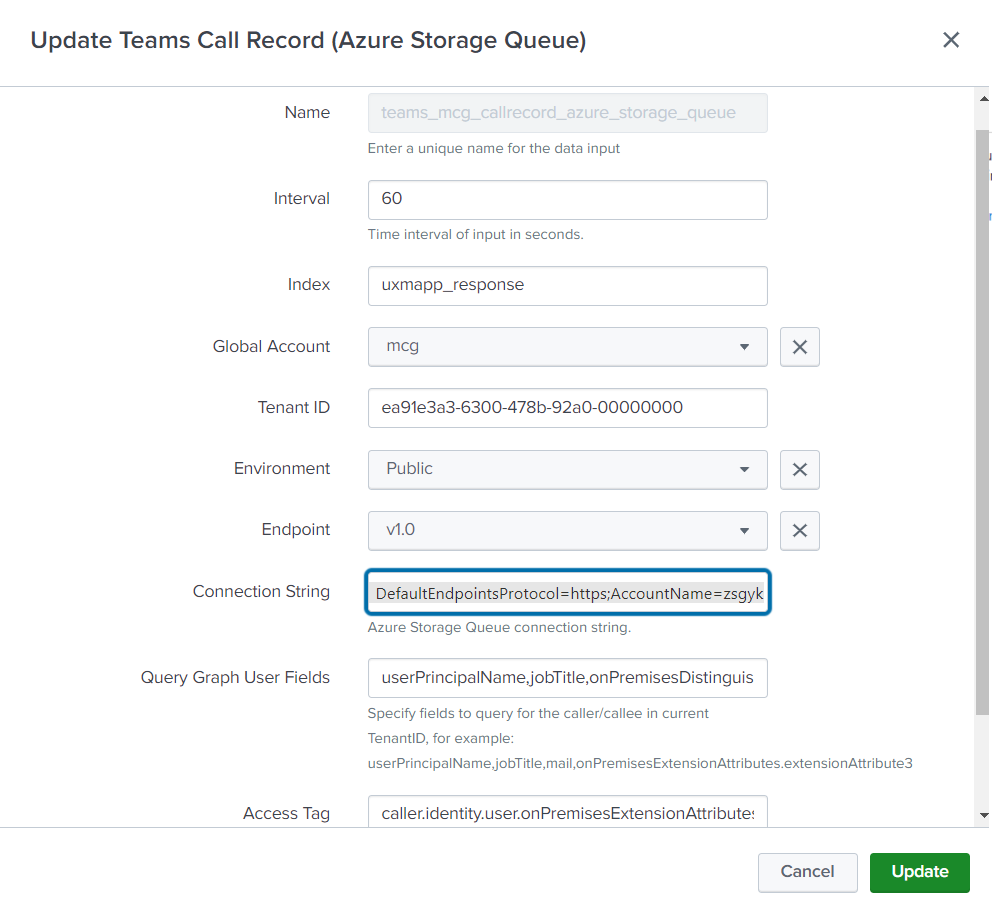
Task: Focus the Index input with uxmapp_response
Action: click(x=567, y=286)
